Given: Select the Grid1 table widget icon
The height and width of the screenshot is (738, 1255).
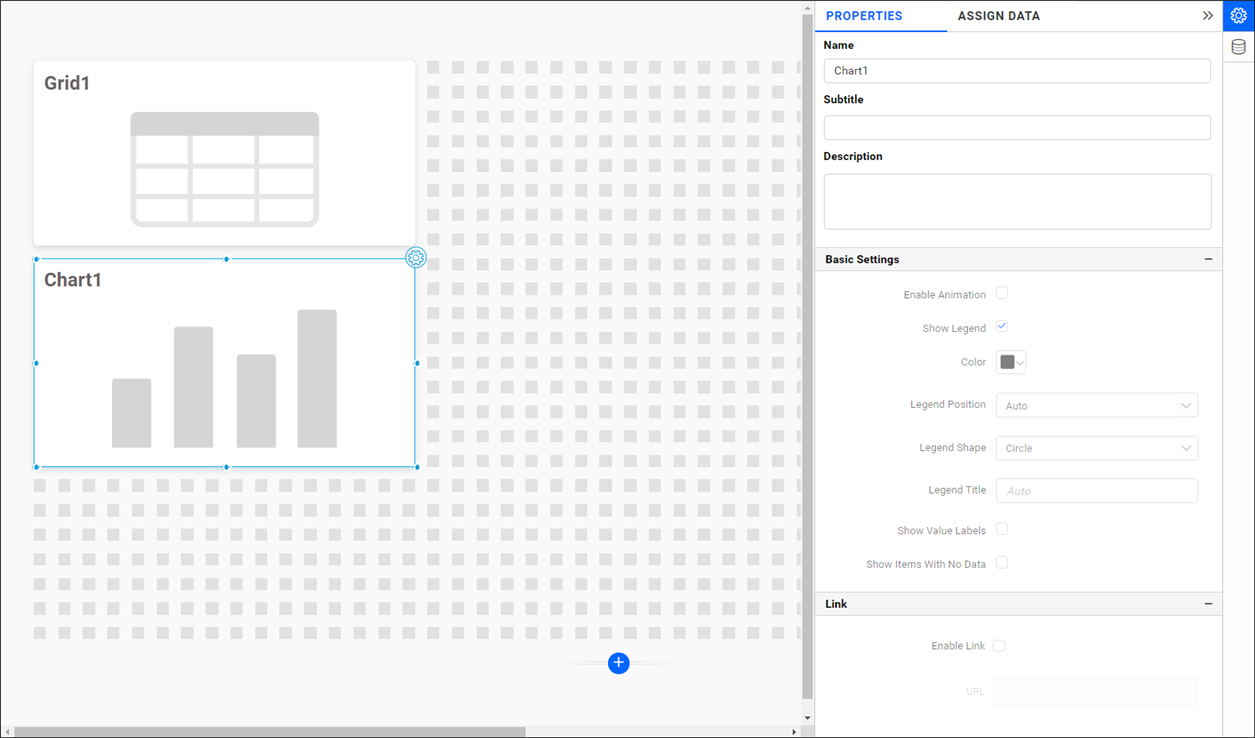Looking at the screenshot, I should pyautogui.click(x=224, y=169).
